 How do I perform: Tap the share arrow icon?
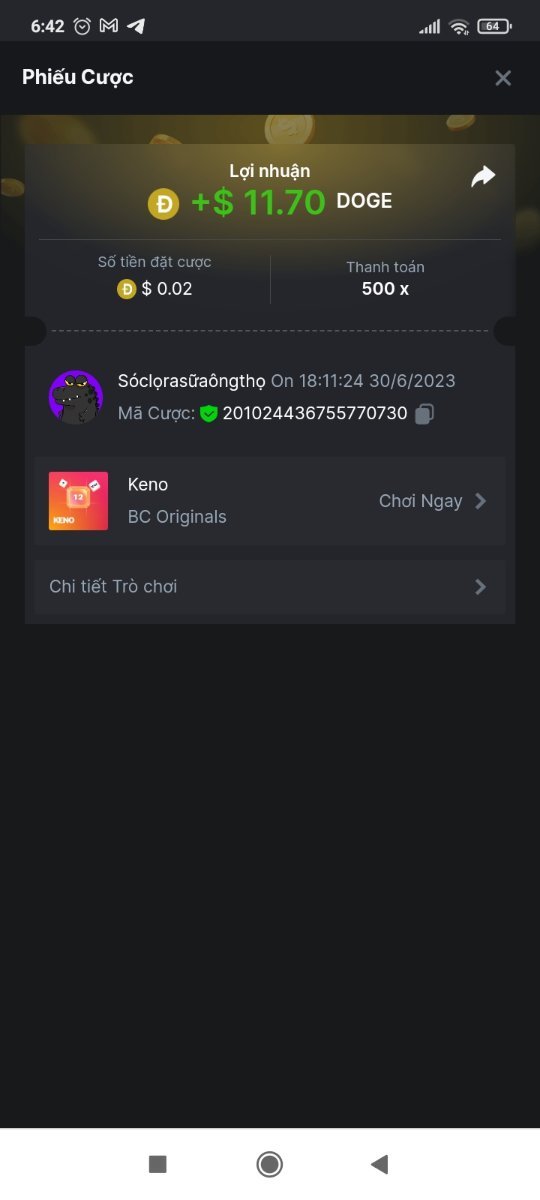click(483, 177)
